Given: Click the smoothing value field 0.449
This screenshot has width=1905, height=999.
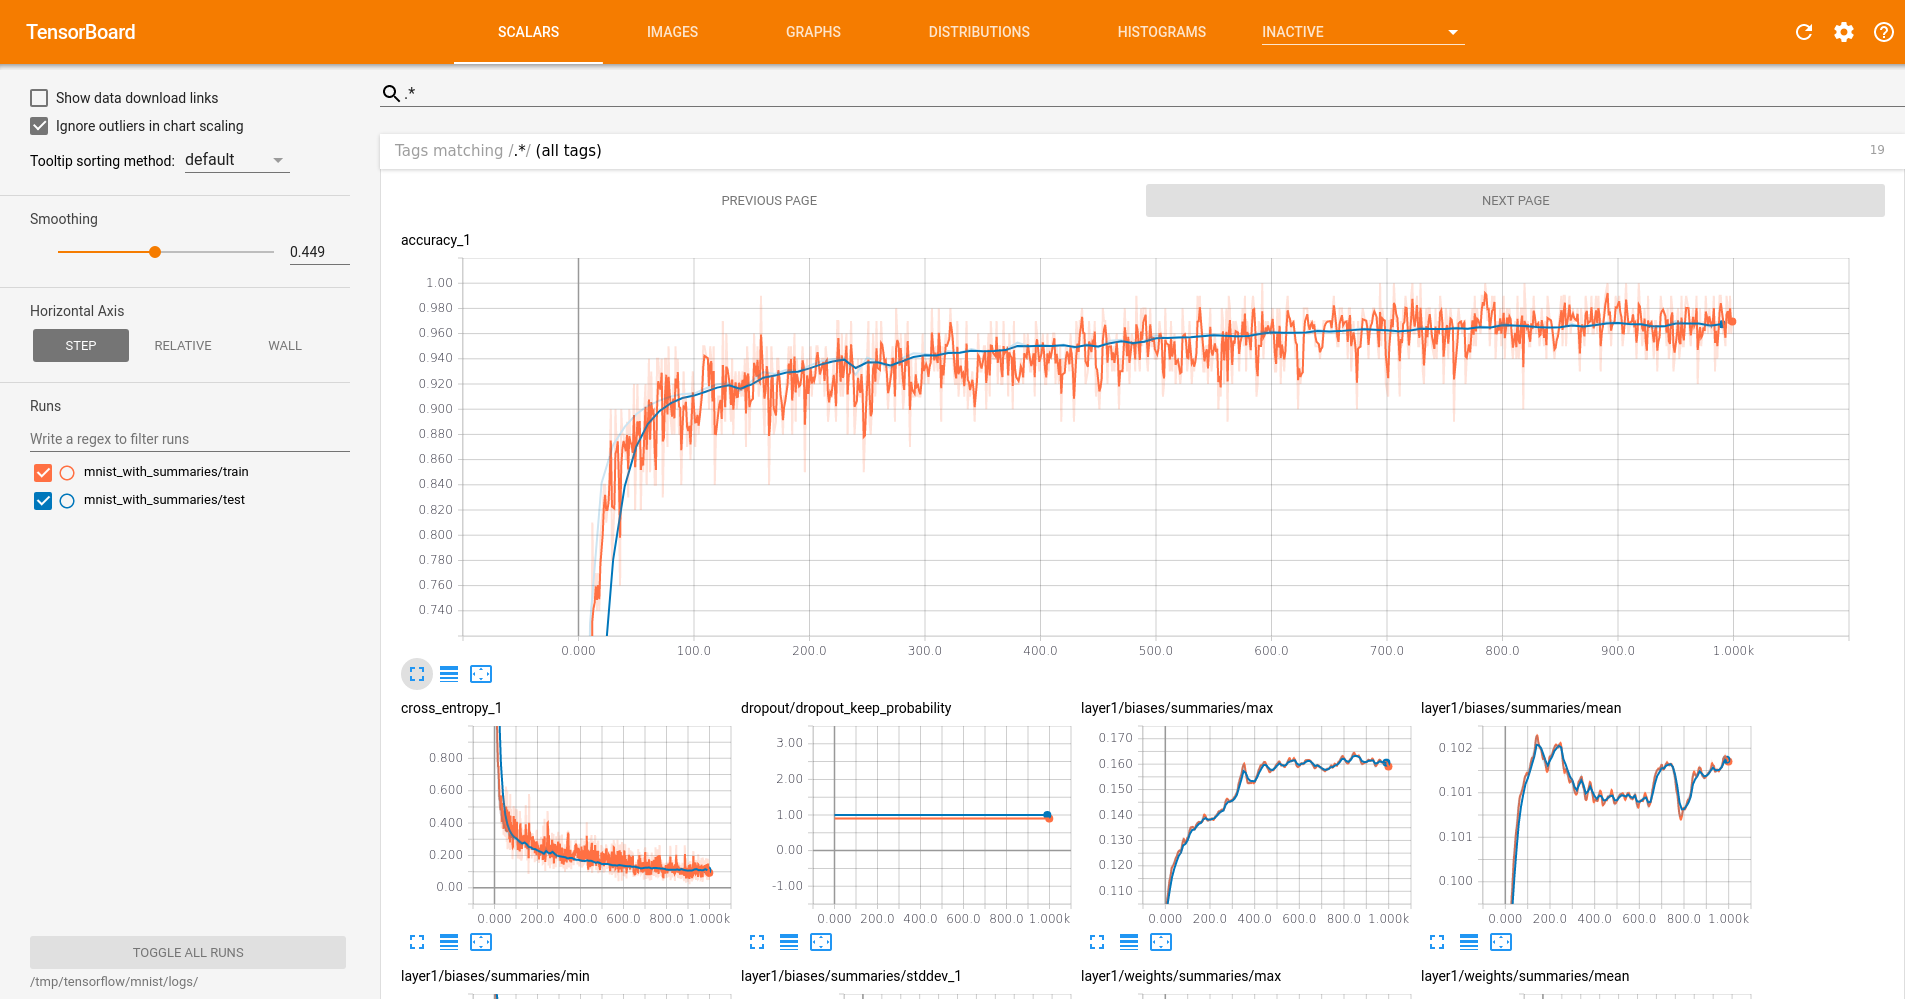Looking at the screenshot, I should [x=319, y=252].
